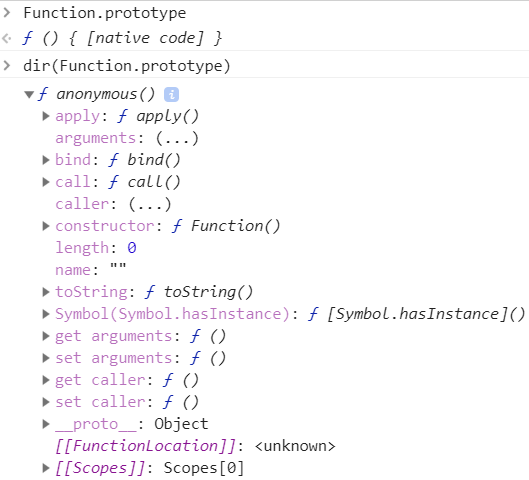Screen dimensions: 529x480
Task: Click the info icon next to anonymous()
Action: 171,94
